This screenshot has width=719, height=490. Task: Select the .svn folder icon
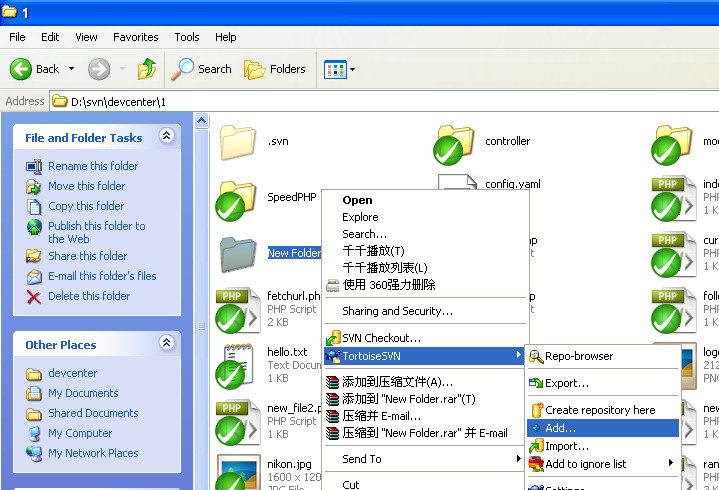pyautogui.click(x=238, y=142)
